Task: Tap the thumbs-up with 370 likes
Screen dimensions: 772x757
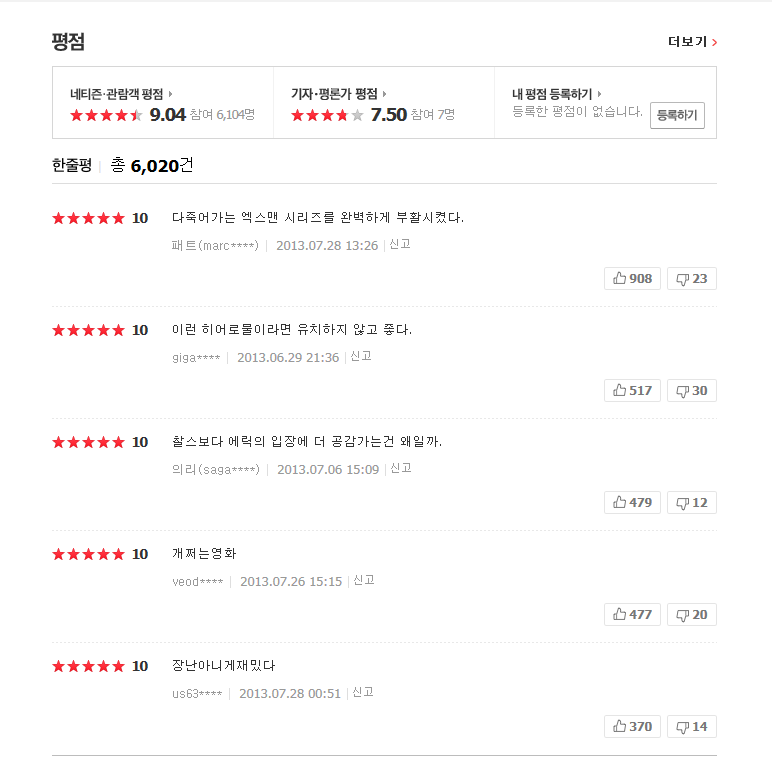Action: pyautogui.click(x=632, y=726)
